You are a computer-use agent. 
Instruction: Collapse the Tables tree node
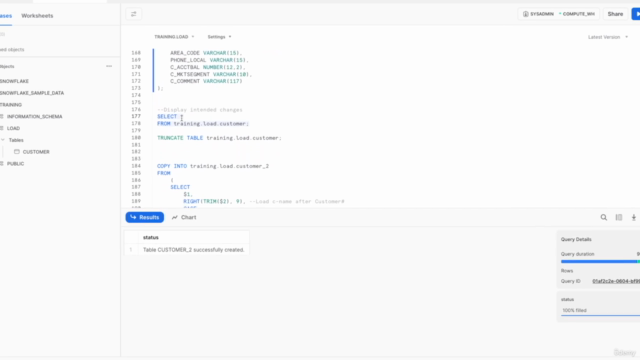[x=3, y=140]
